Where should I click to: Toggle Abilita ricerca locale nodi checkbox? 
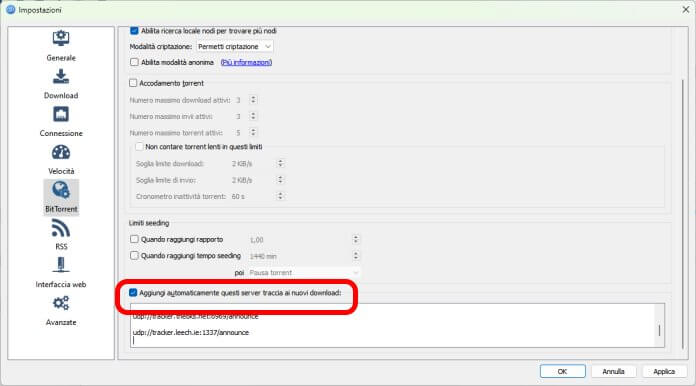point(134,31)
